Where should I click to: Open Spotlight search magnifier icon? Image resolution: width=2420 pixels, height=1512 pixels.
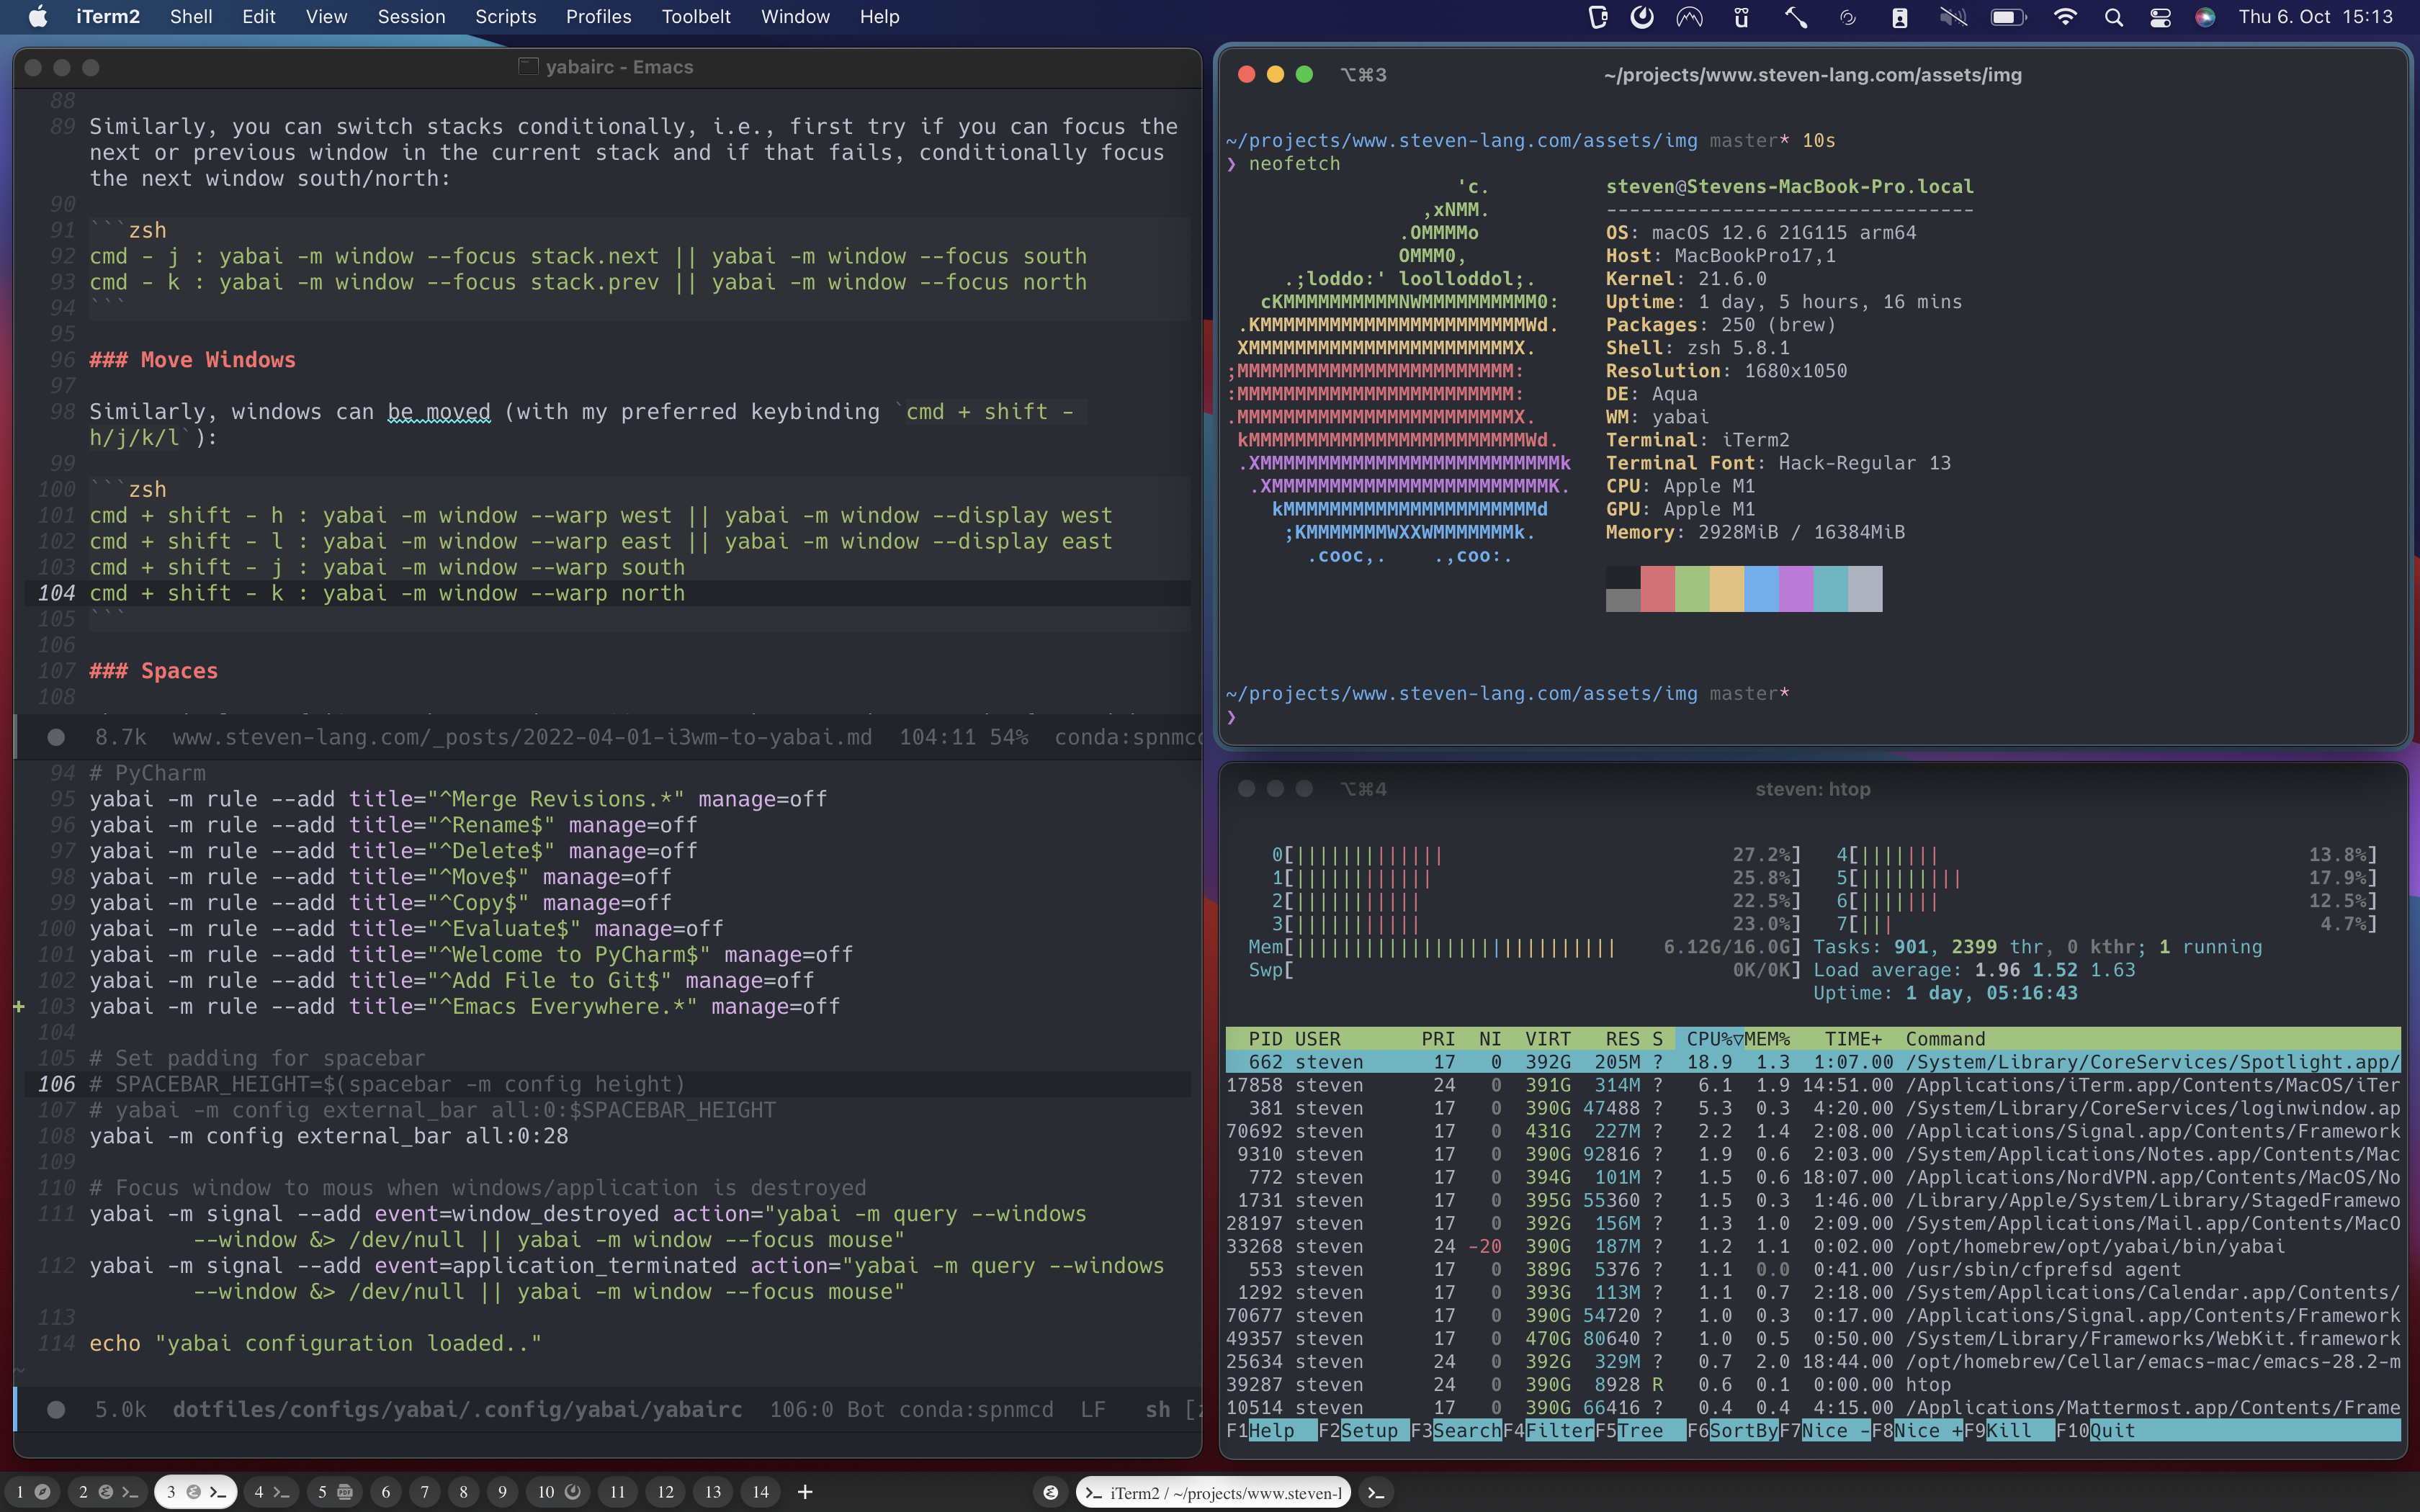pos(2113,17)
